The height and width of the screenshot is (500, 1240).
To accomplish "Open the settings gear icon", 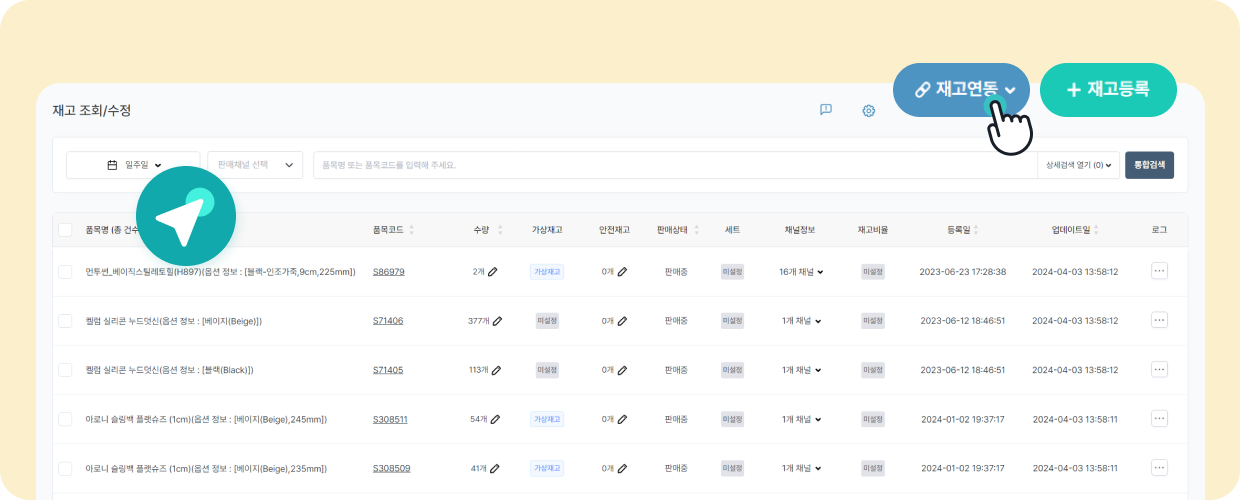I will pyautogui.click(x=869, y=110).
